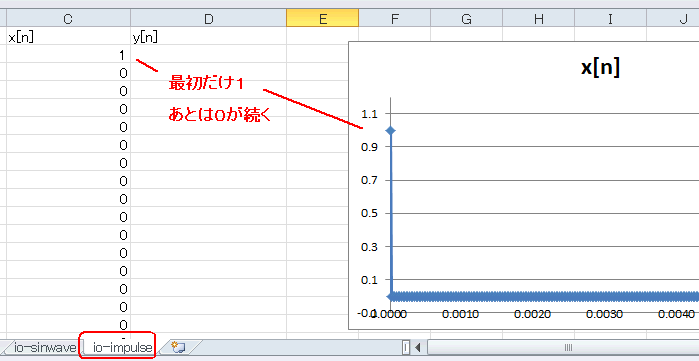Select the io-impulse sheet tab

pyautogui.click(x=122, y=347)
